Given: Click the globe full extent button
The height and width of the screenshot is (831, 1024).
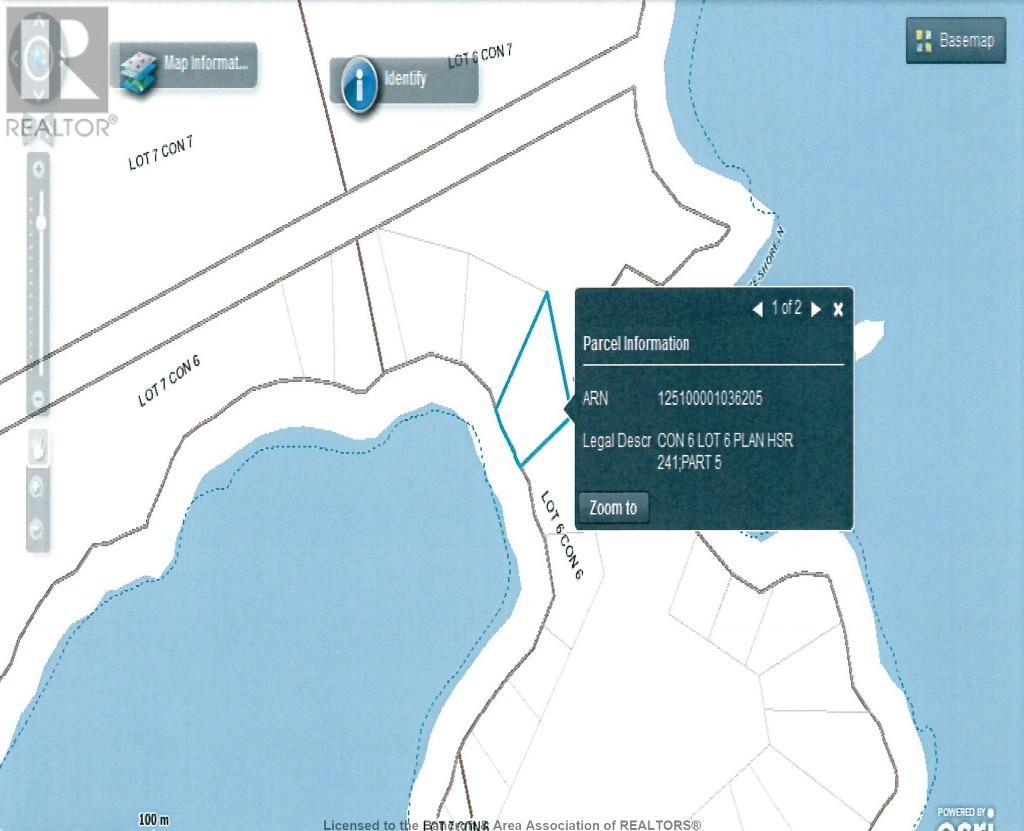Looking at the screenshot, I should point(40,57).
